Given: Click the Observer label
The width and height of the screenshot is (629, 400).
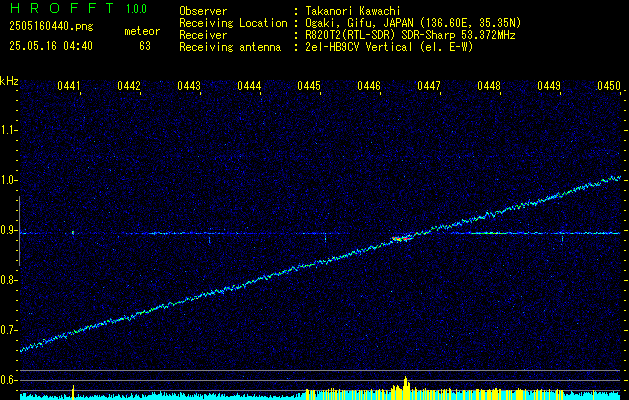Looking at the screenshot, I should pyautogui.click(x=203, y=11).
